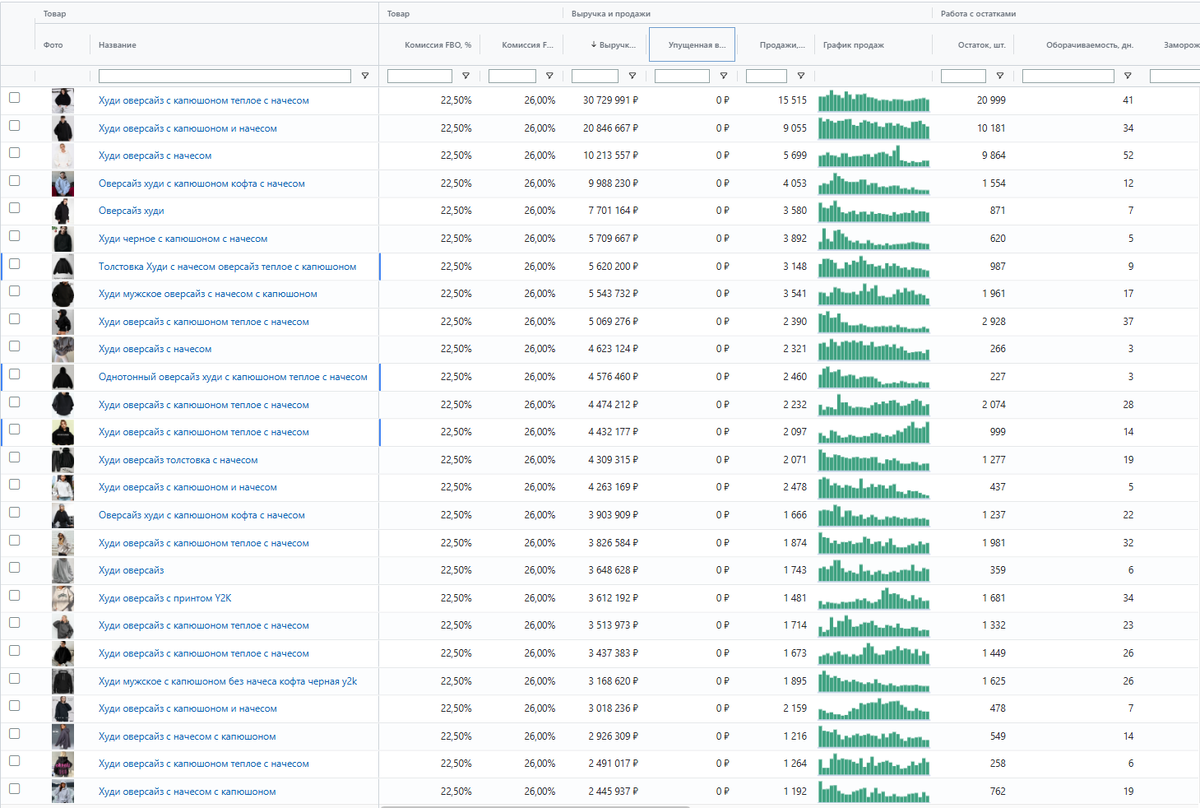Open filter funnel for Продажи column

(801, 76)
